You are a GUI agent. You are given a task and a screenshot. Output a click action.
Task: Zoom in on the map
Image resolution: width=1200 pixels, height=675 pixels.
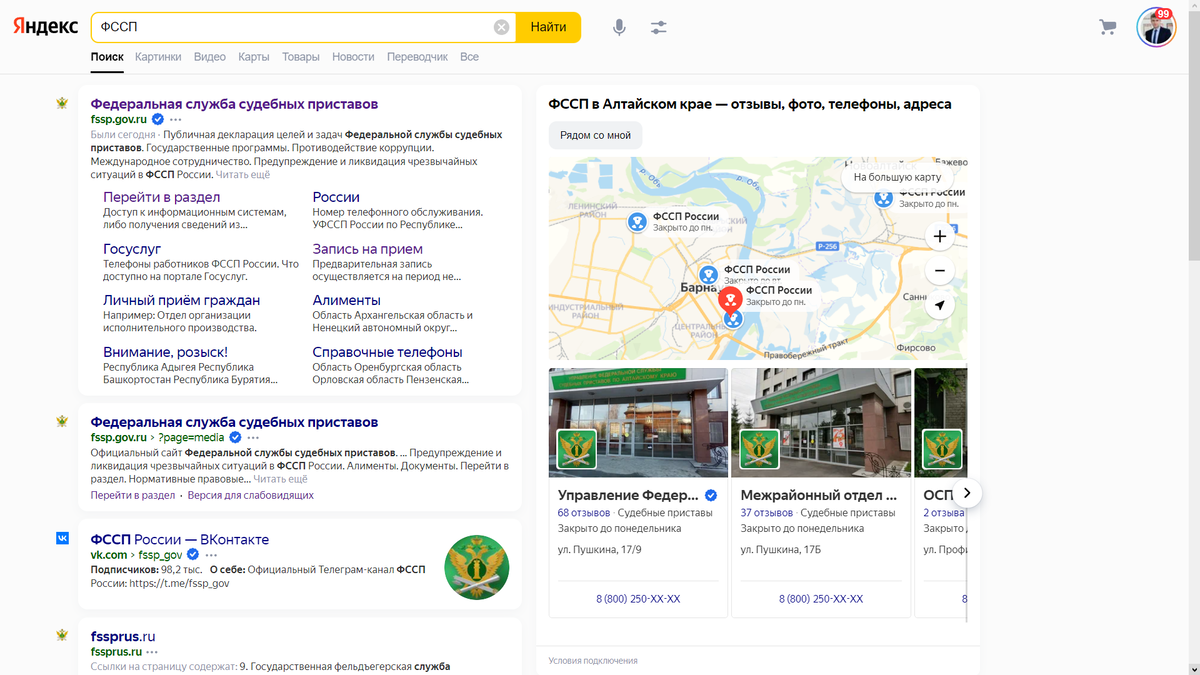939,237
